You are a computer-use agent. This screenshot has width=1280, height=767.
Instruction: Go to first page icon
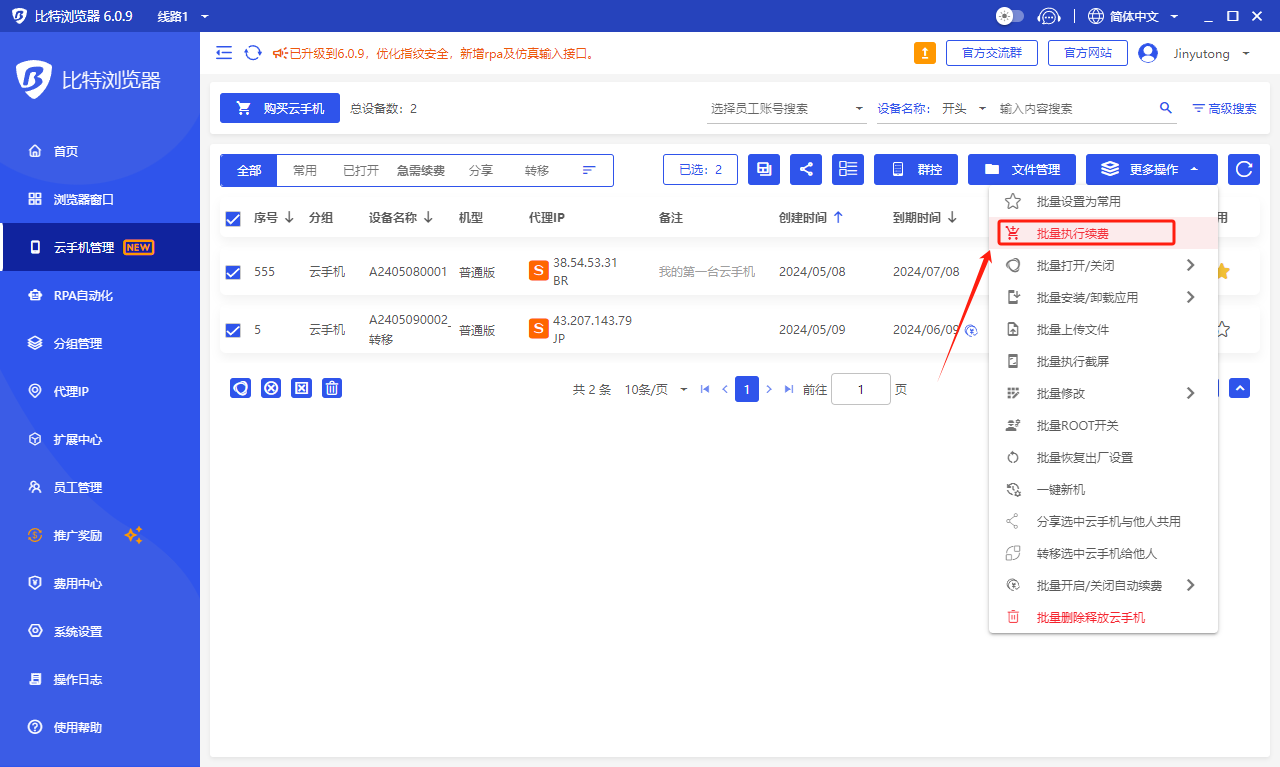point(705,389)
